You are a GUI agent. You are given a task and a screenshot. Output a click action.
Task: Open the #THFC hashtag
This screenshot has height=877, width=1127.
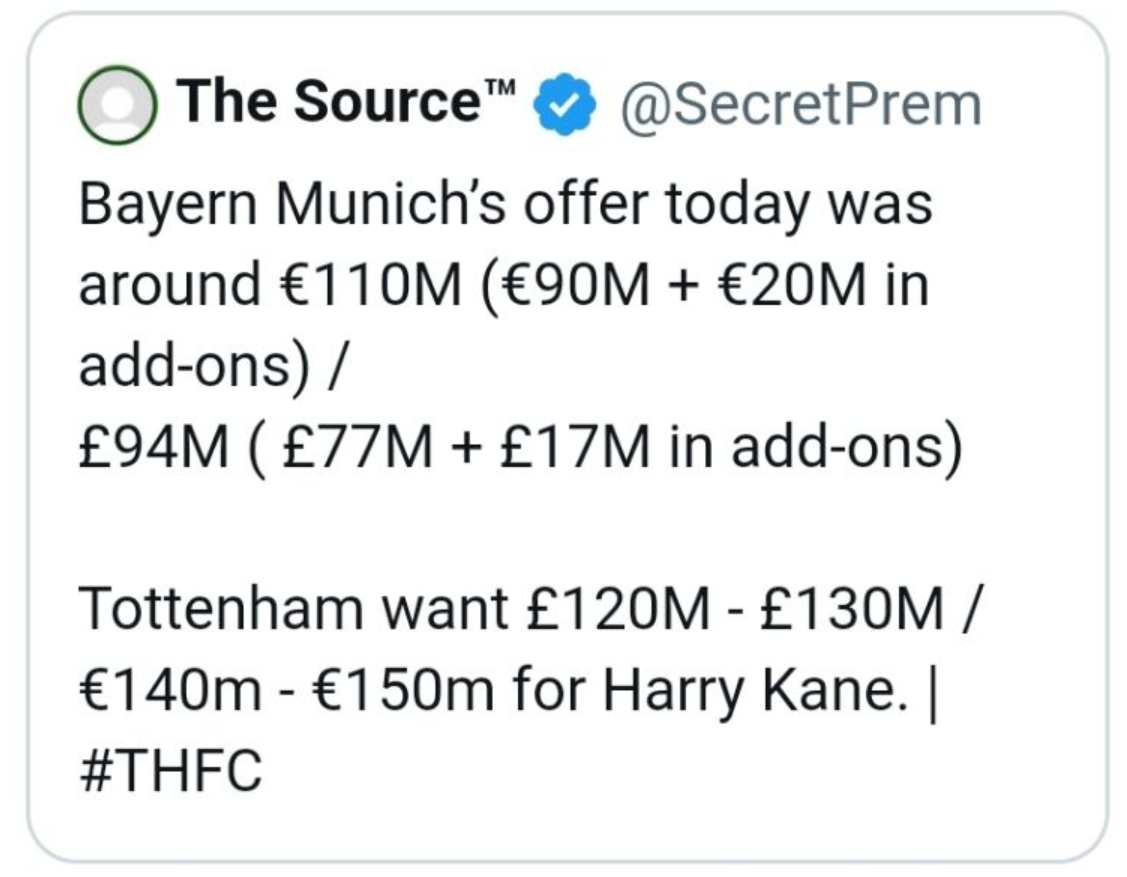(169, 770)
